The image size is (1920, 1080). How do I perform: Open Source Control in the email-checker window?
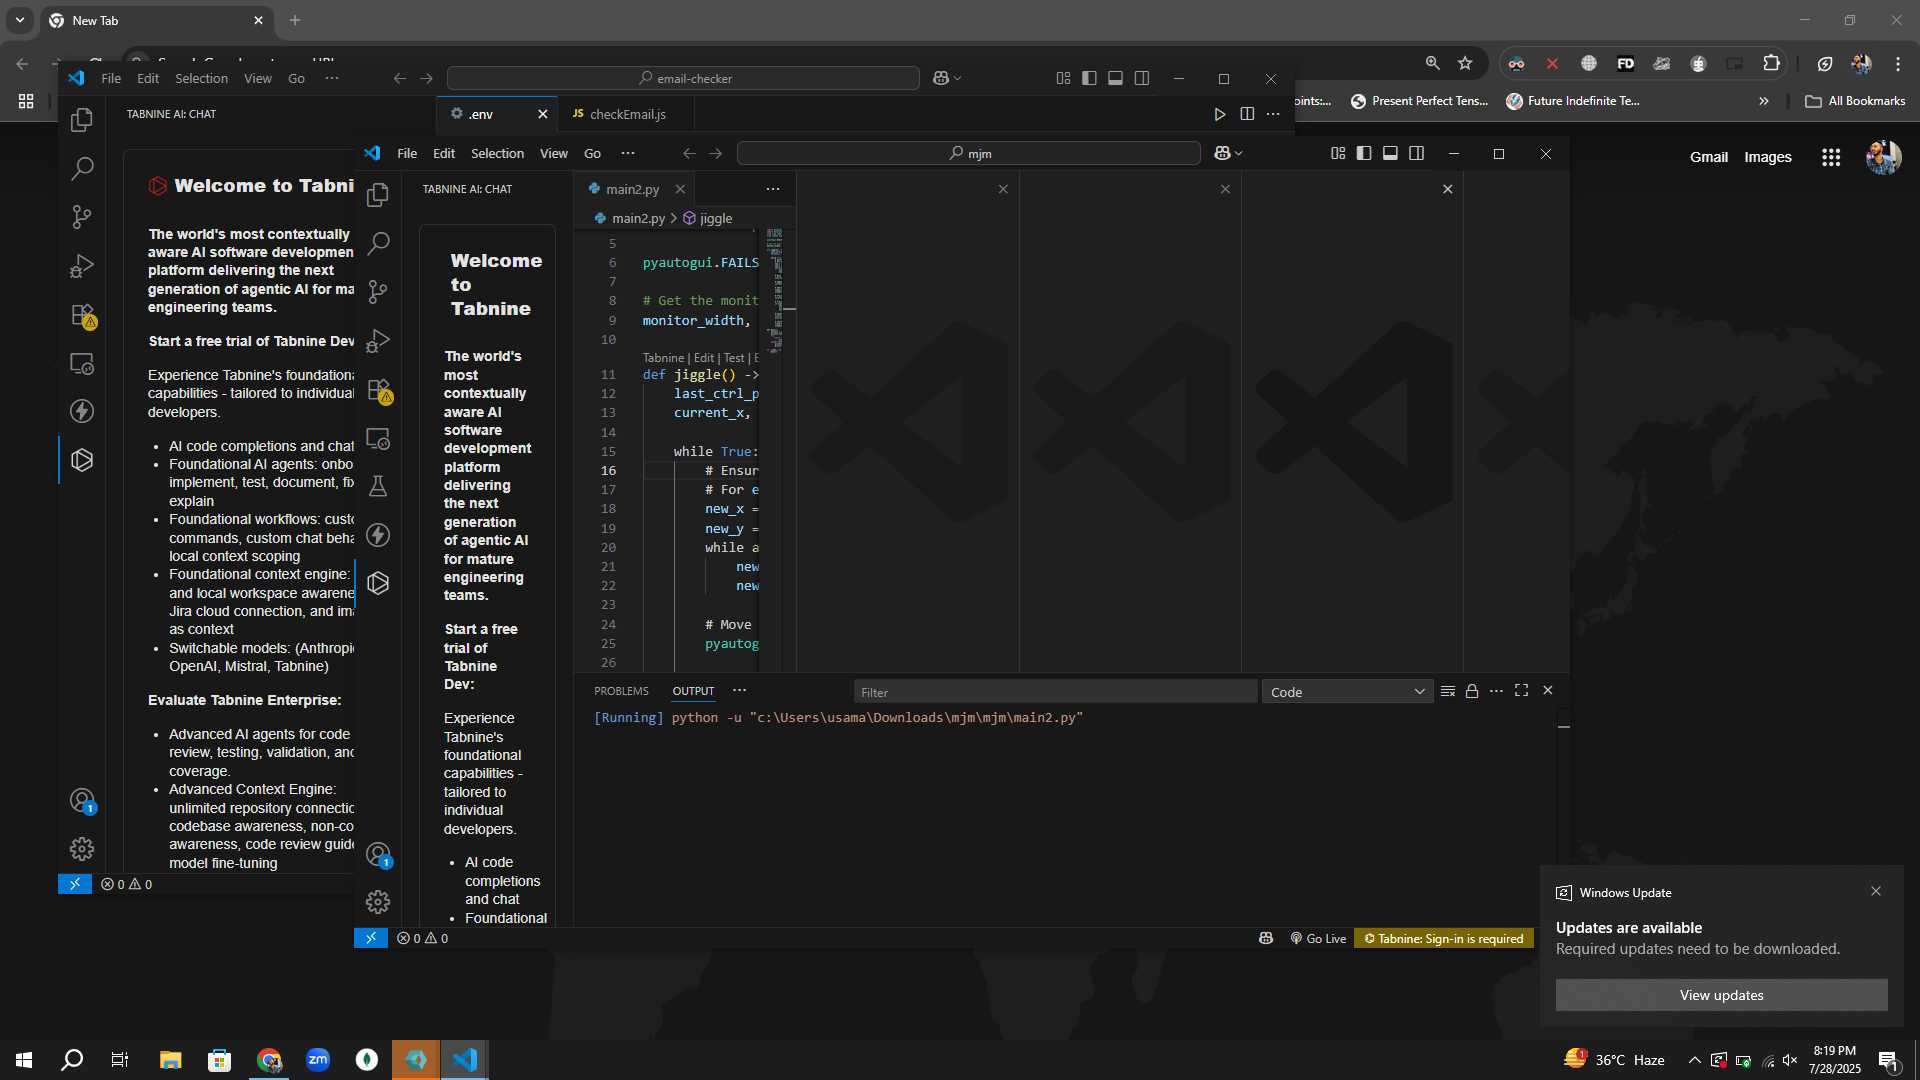tap(82, 217)
